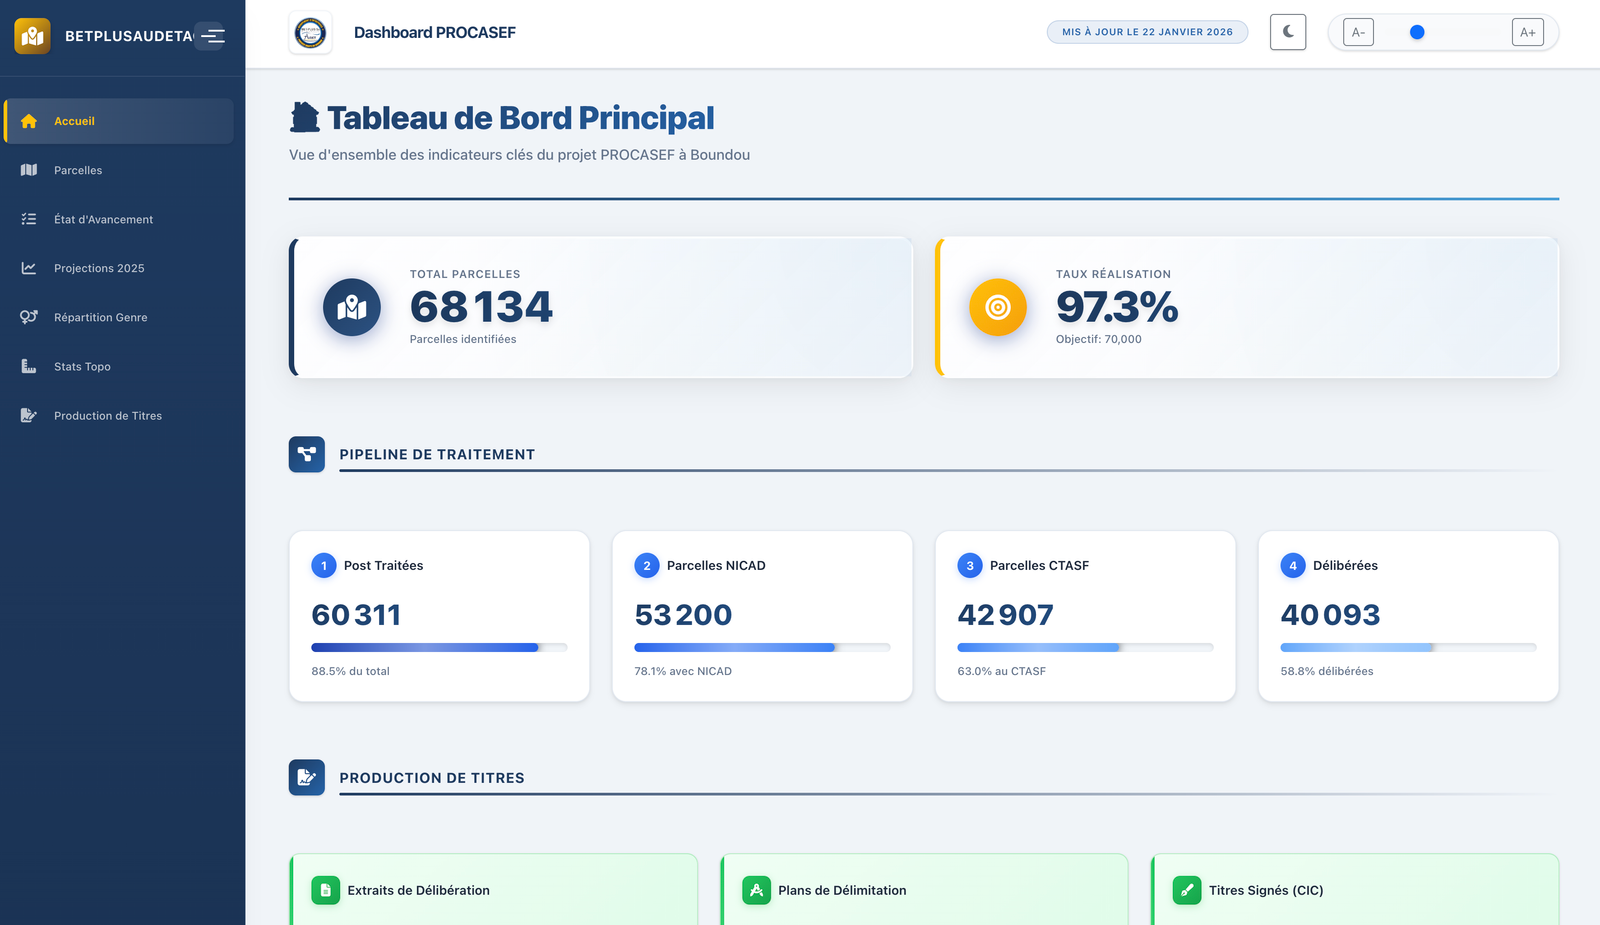Expand the Titres Signés (CIC) card
This screenshot has width=1600, height=925.
pyautogui.click(x=1354, y=890)
